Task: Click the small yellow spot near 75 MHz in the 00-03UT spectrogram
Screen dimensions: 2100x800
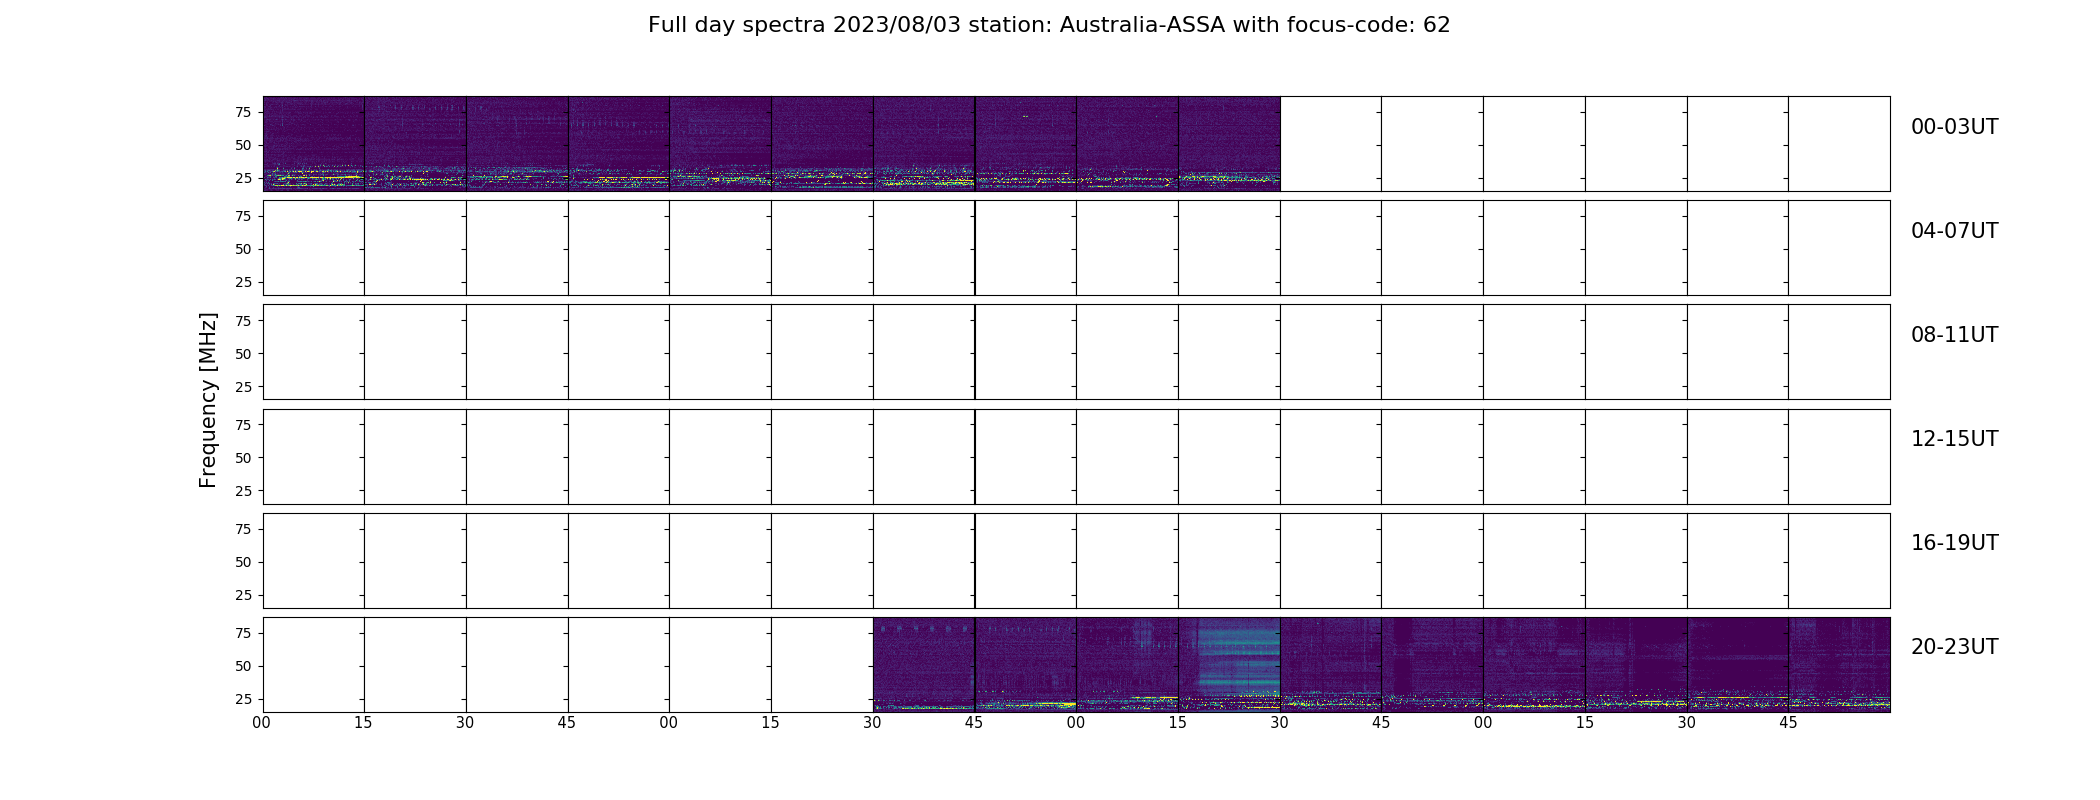Action: coord(1025,116)
